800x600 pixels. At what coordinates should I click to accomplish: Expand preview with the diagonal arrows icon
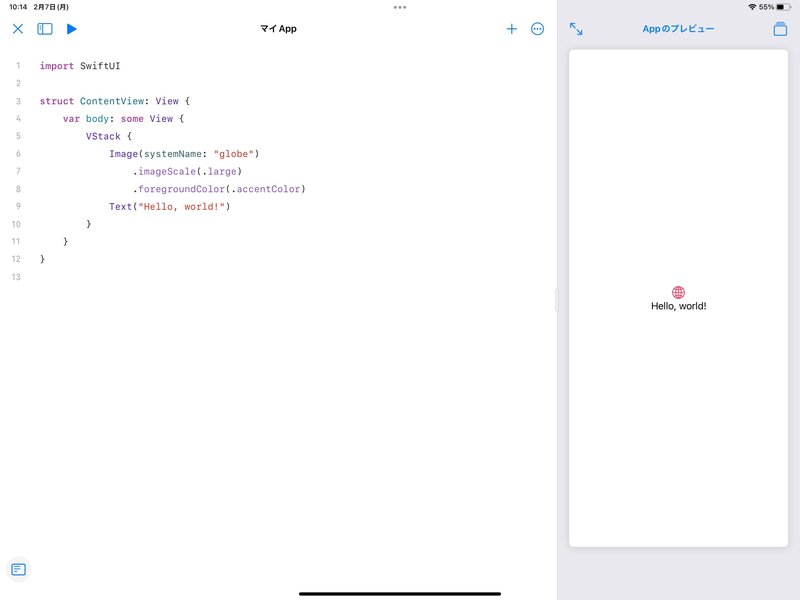point(576,29)
